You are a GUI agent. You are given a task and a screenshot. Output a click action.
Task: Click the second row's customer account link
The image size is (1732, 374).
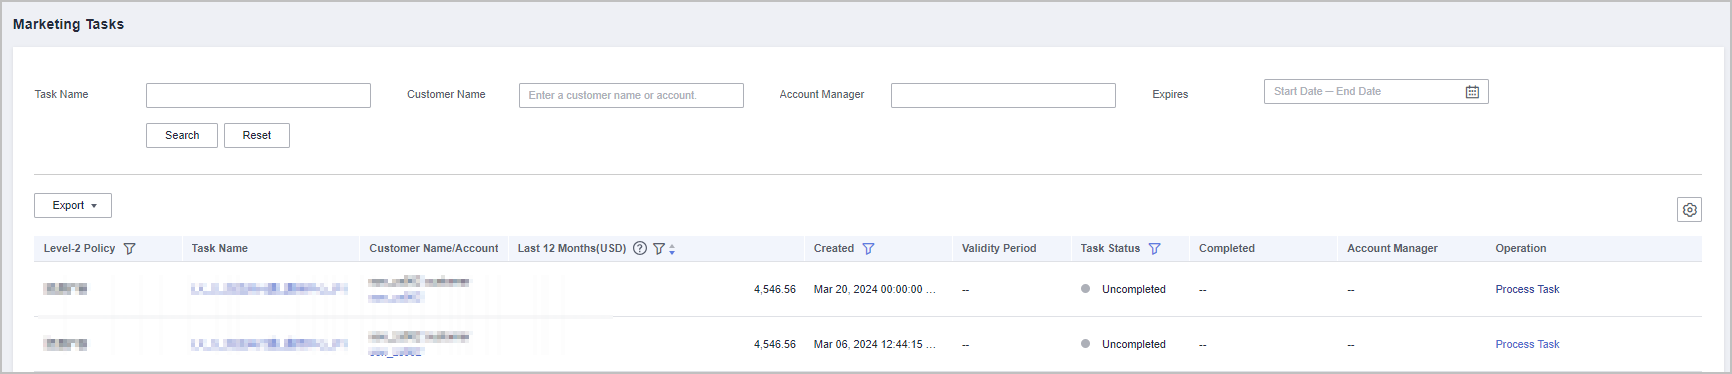[x=395, y=352]
